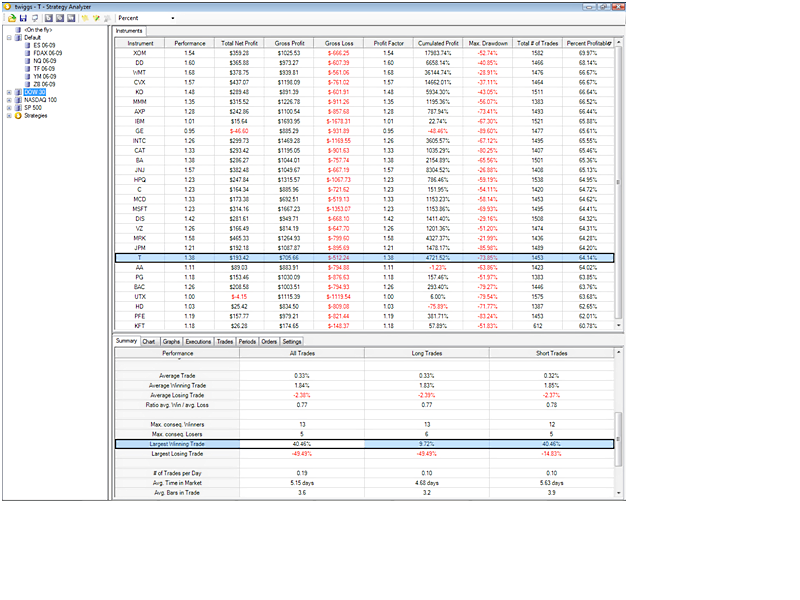The height and width of the screenshot is (600, 800).
Task: Sort by Profit Factor column header
Action: pos(389,43)
